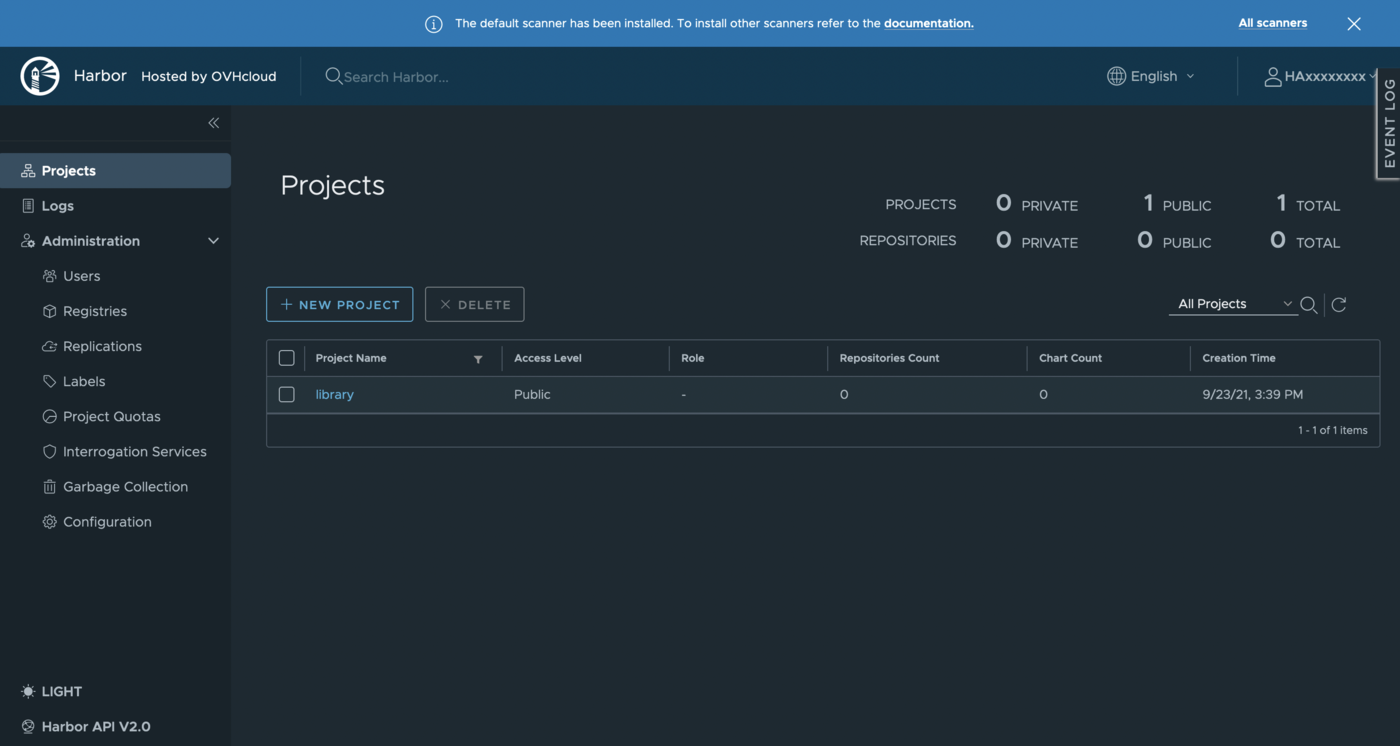Click the NEW PROJECT button
Screen dimensions: 1400x746
(339, 304)
